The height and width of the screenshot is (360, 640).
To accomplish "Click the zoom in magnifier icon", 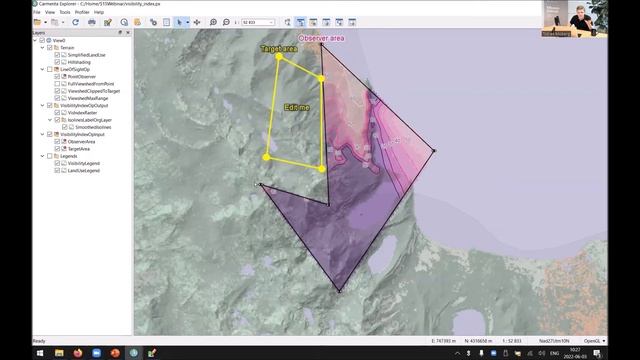I will tap(213, 22).
